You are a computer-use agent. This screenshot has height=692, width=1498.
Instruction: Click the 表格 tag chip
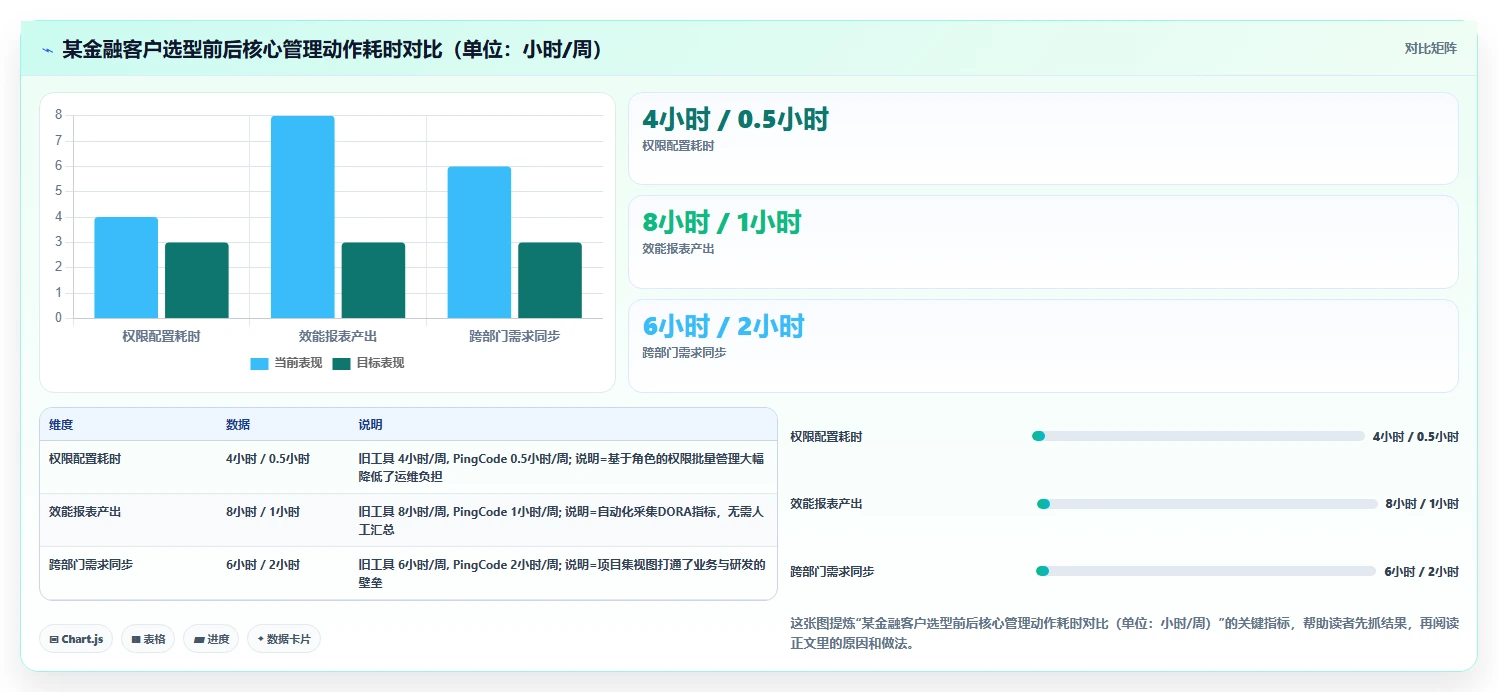coord(148,639)
